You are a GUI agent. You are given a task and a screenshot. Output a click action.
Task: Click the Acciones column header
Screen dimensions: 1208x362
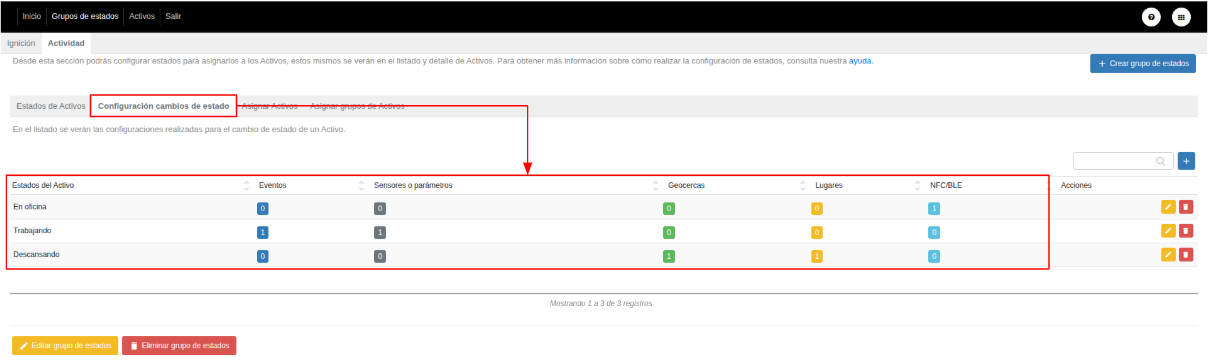[1076, 185]
